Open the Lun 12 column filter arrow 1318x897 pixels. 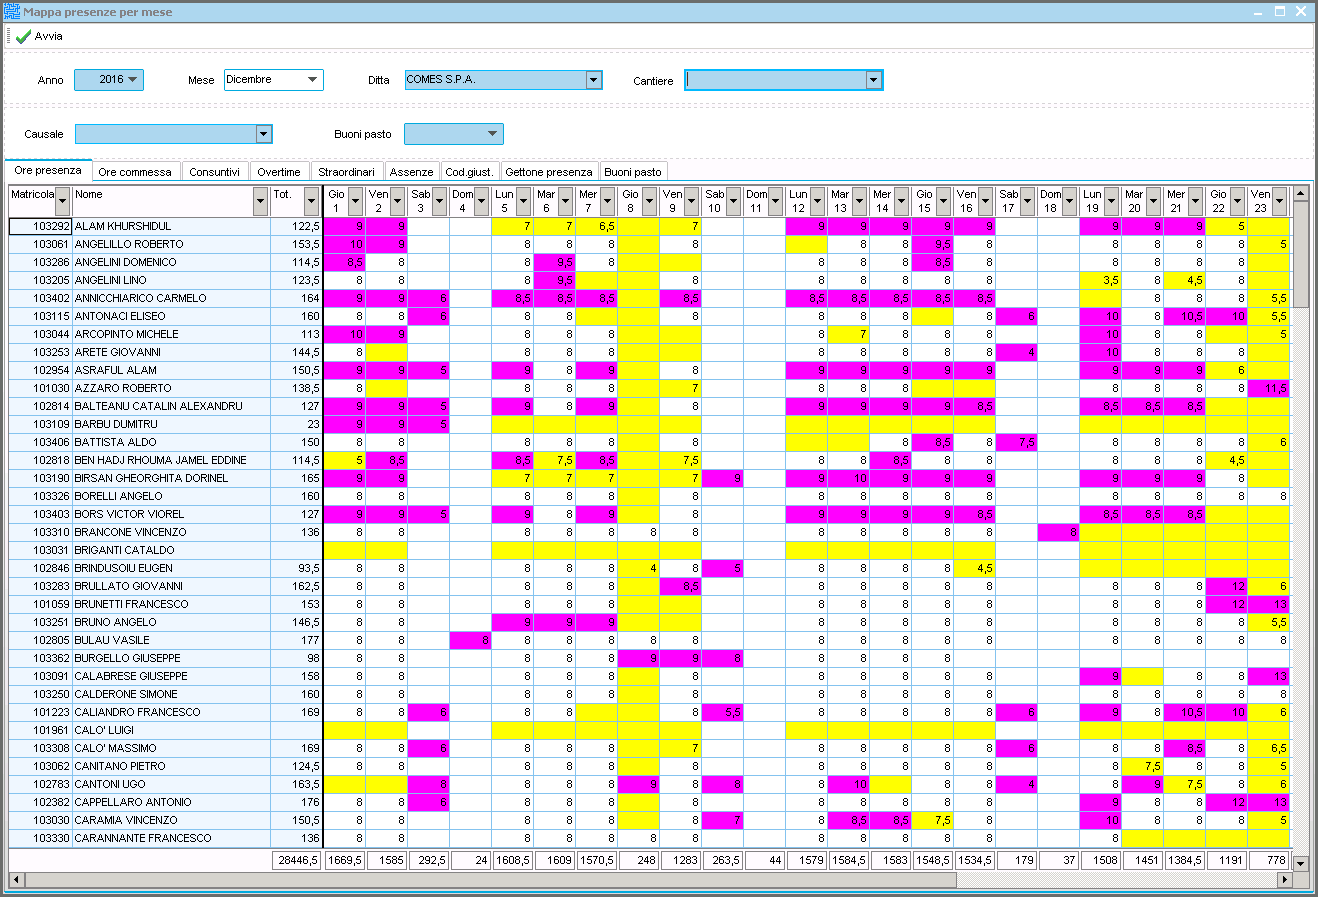tap(817, 201)
